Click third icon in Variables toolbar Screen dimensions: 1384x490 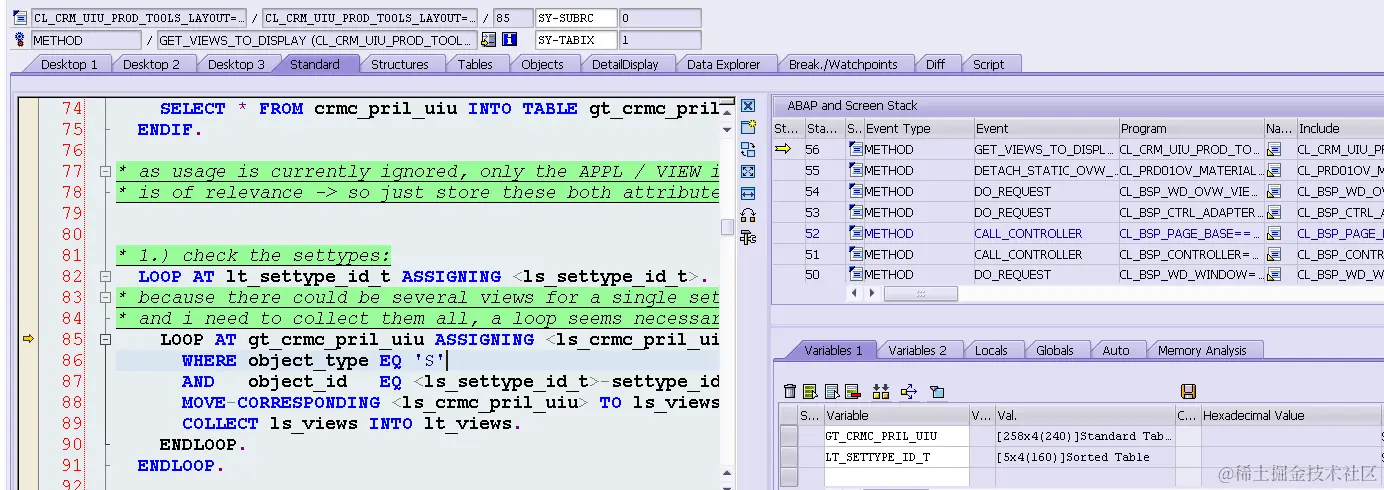(x=831, y=391)
